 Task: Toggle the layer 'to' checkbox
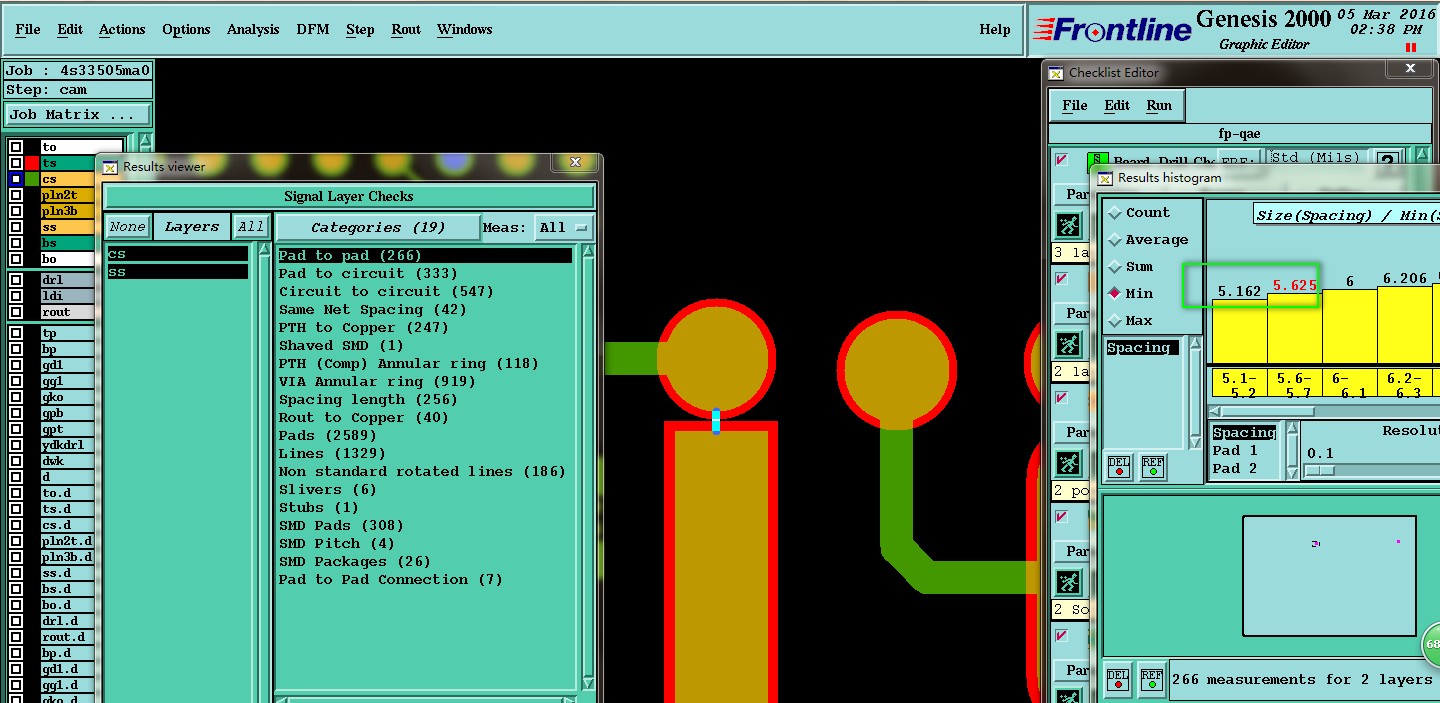16,147
